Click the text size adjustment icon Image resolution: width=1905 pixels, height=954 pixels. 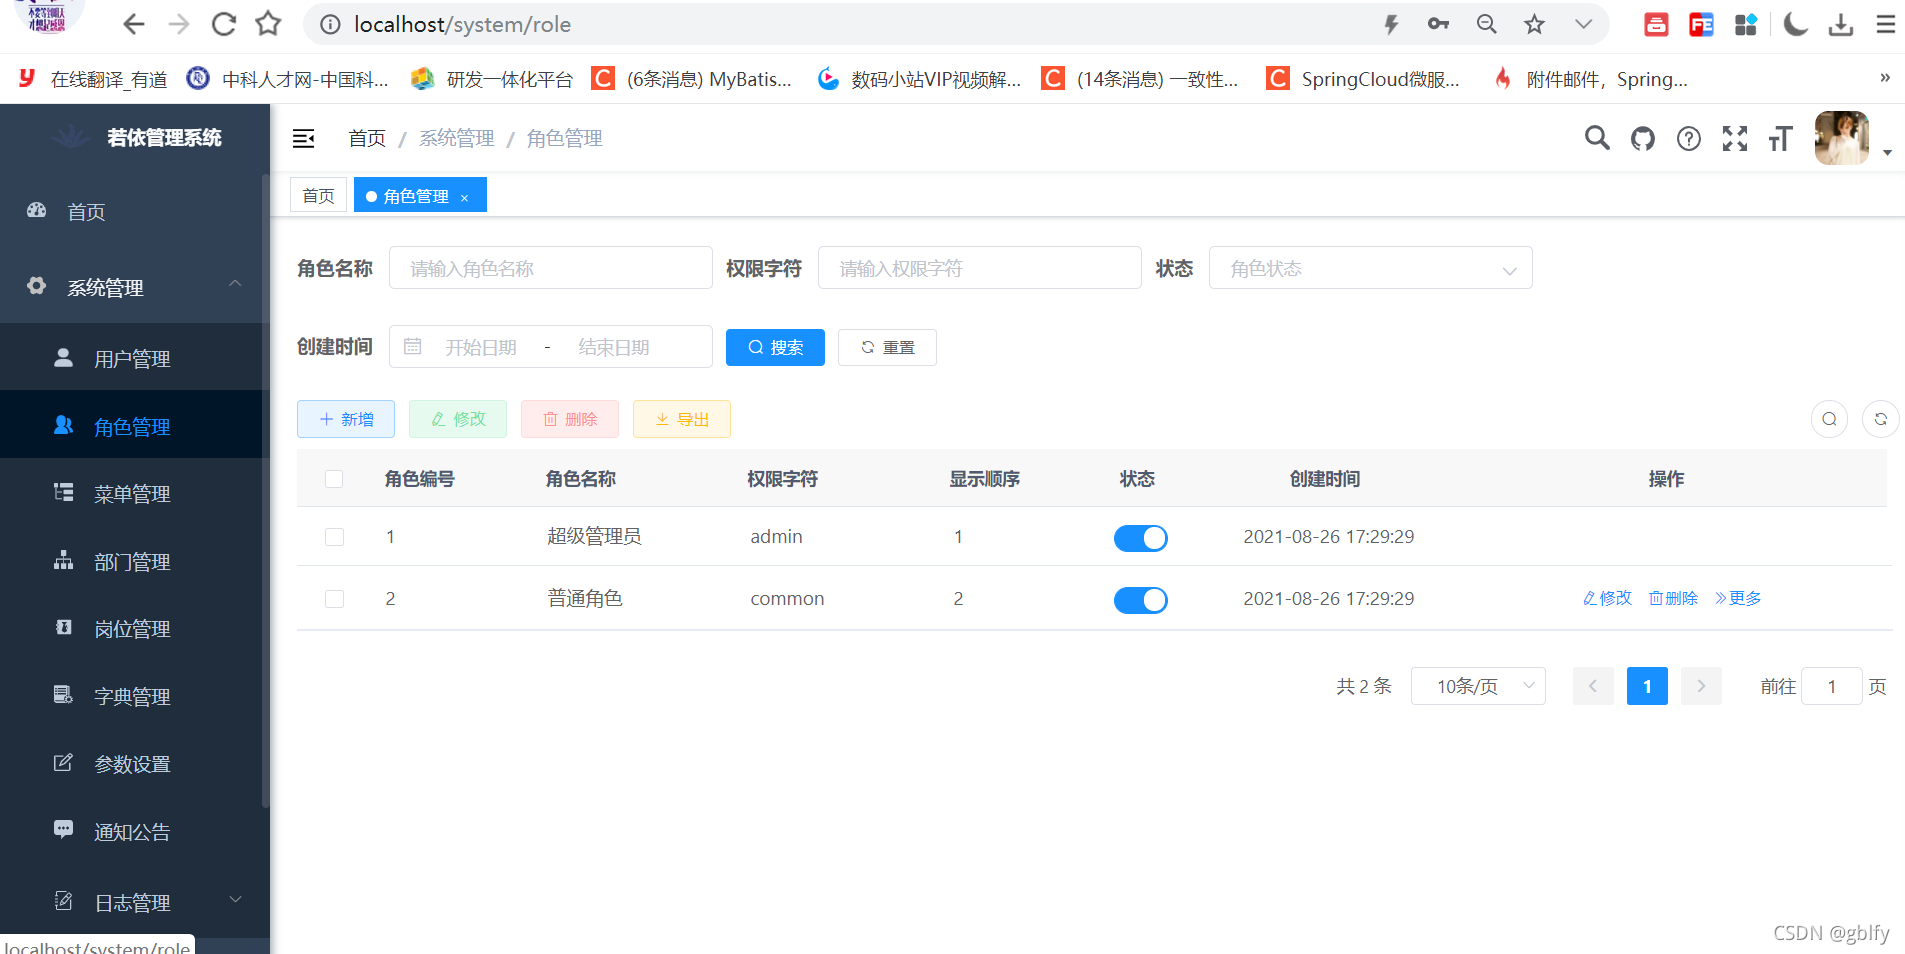click(1780, 138)
